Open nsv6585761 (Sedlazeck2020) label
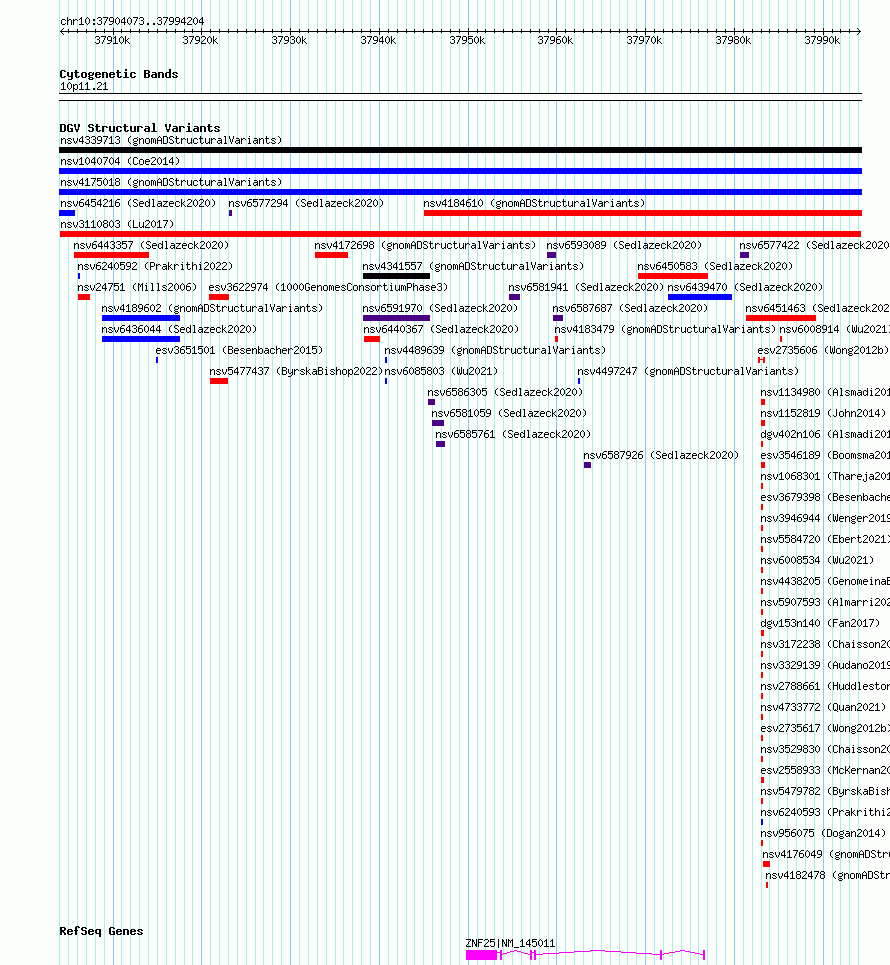 click(513, 434)
